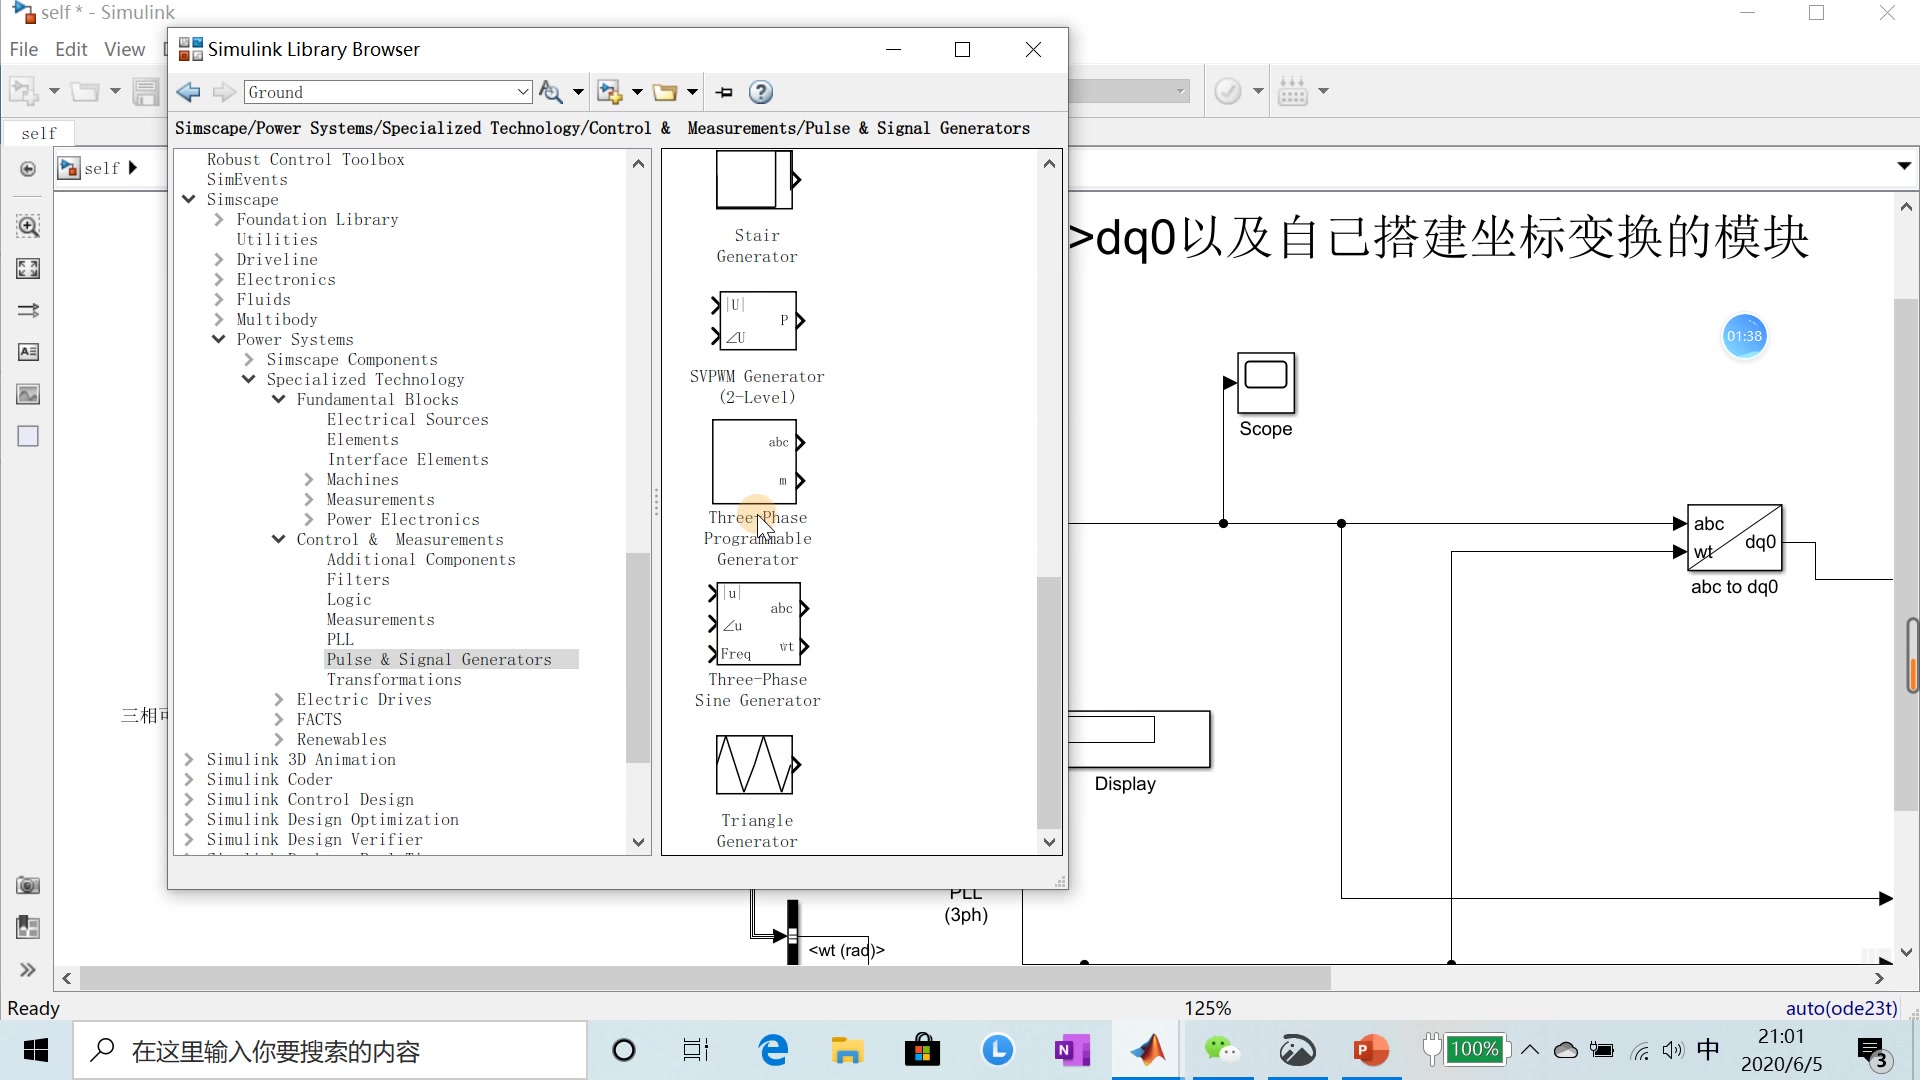The height and width of the screenshot is (1080, 1920).
Task: Select Transformations in library tree
Action: pyautogui.click(x=394, y=679)
